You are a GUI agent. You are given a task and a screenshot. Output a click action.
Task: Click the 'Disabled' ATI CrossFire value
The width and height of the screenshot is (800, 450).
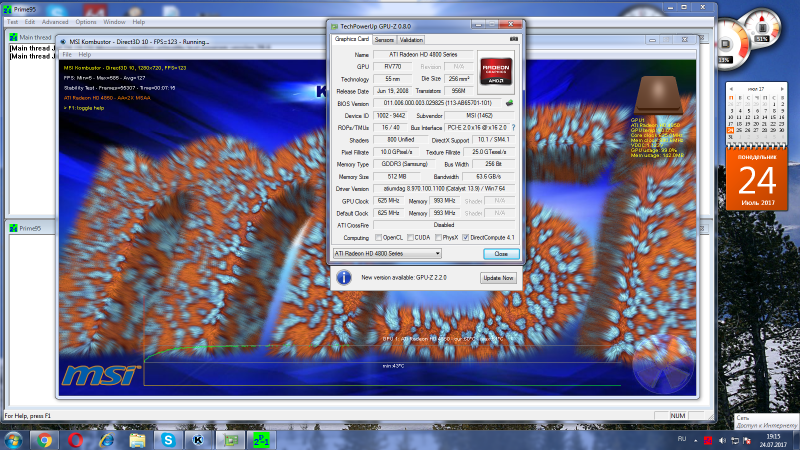[x=443, y=225]
